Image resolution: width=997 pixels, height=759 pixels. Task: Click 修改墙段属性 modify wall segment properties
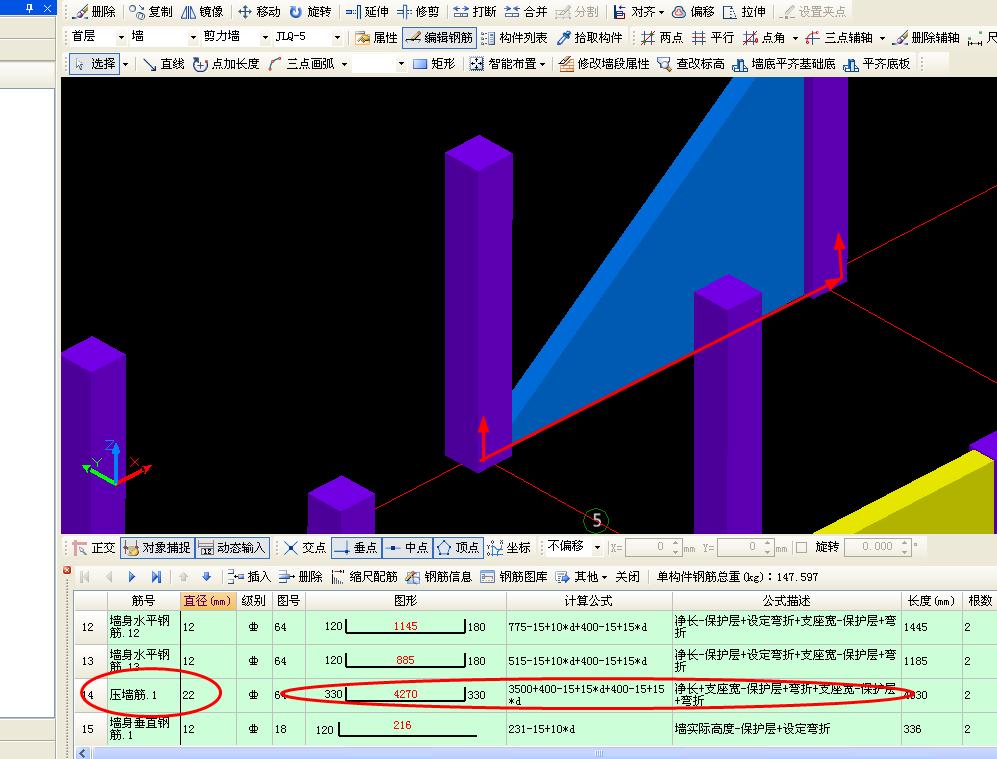pos(605,64)
